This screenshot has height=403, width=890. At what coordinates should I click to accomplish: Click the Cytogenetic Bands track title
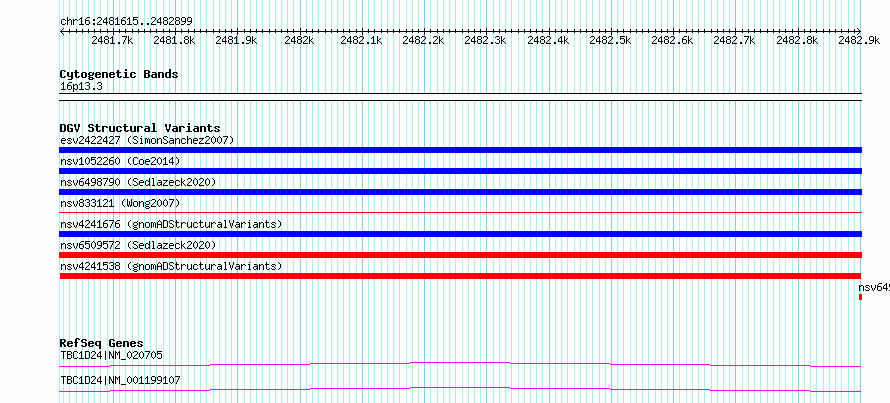click(119, 74)
